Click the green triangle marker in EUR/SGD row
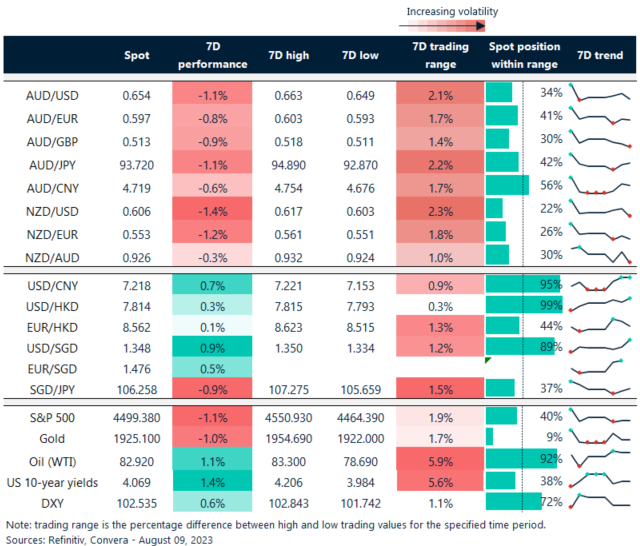 point(488,360)
